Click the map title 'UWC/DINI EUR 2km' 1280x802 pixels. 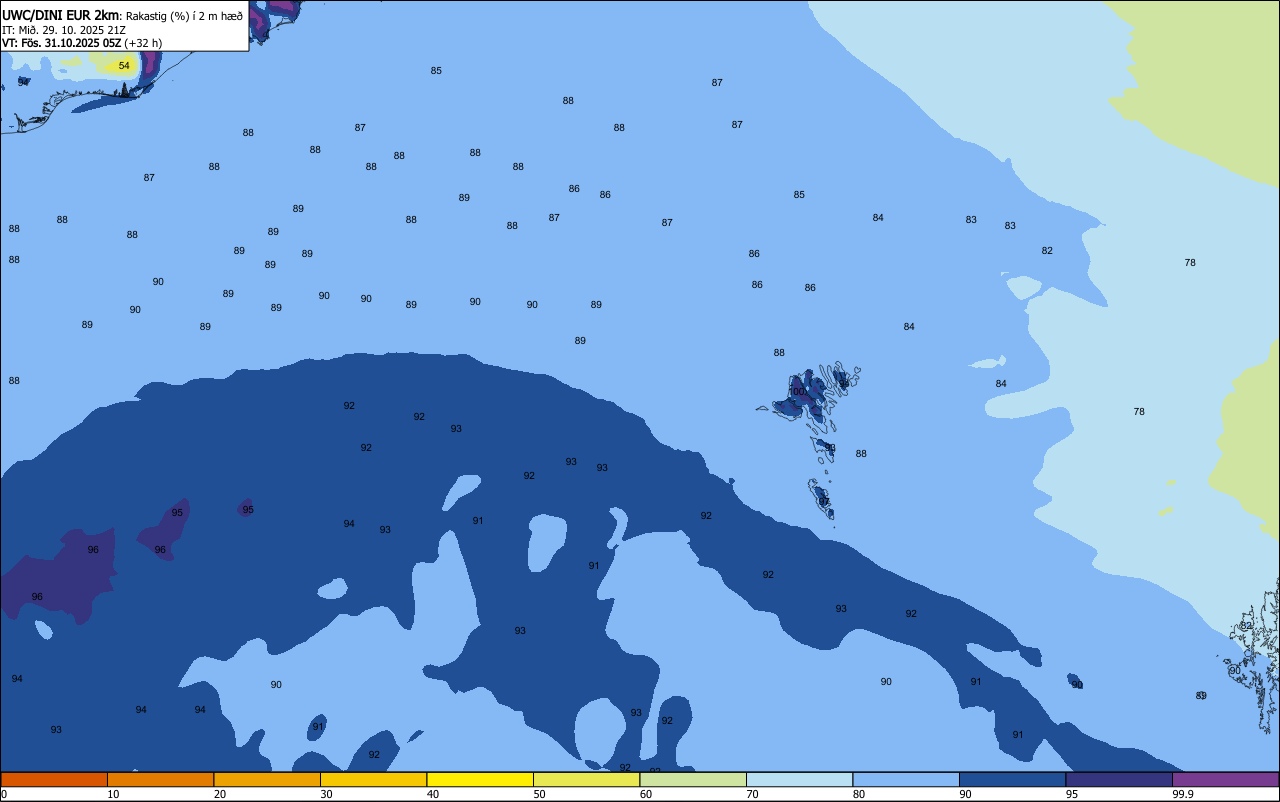click(60, 15)
